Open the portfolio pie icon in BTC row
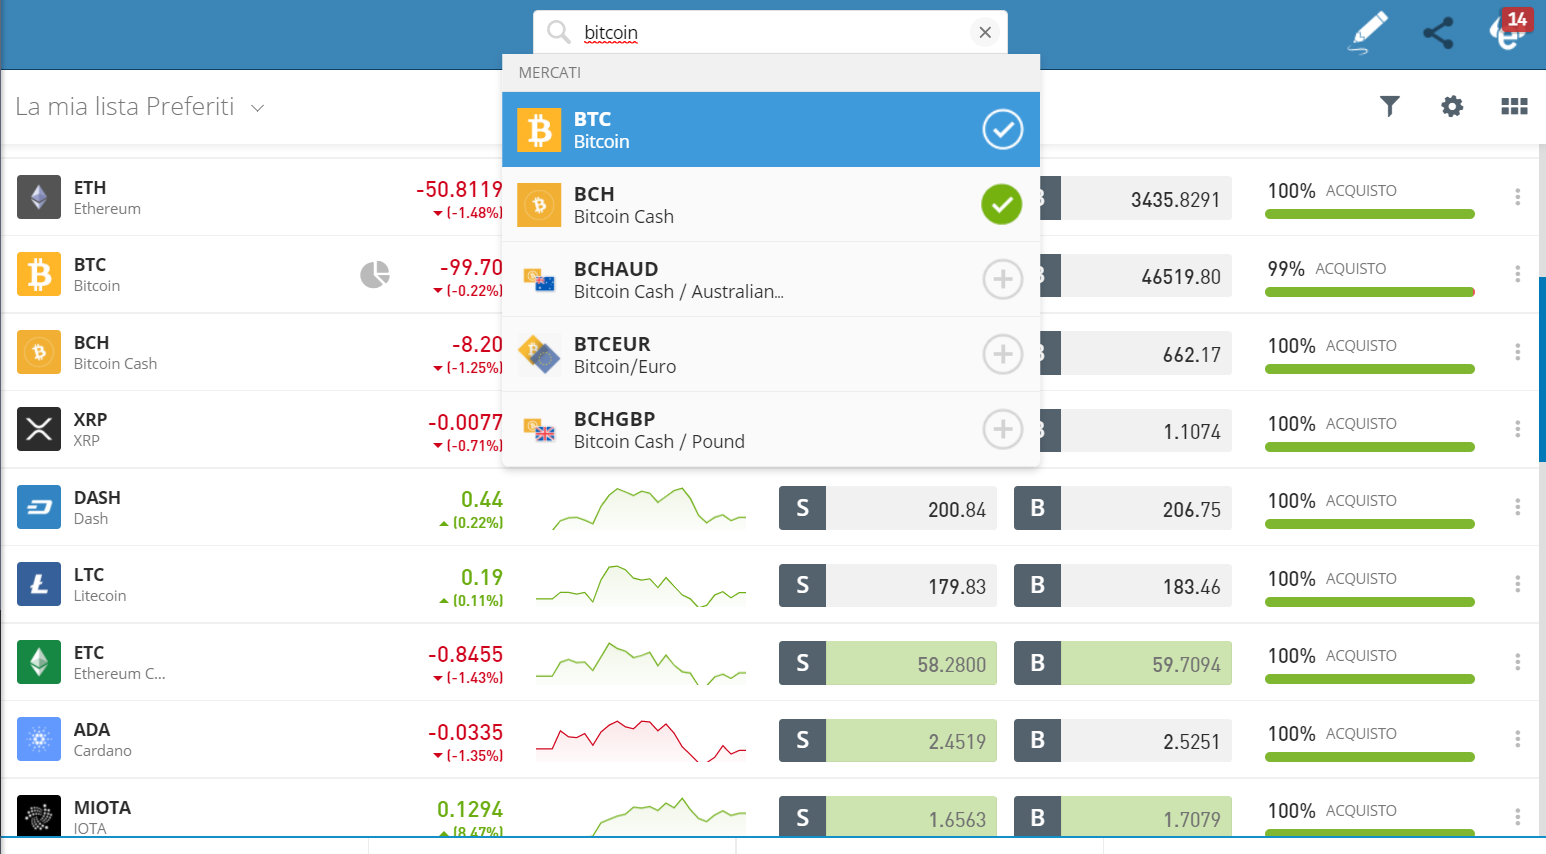Image resolution: width=1546 pixels, height=854 pixels. pyautogui.click(x=375, y=274)
